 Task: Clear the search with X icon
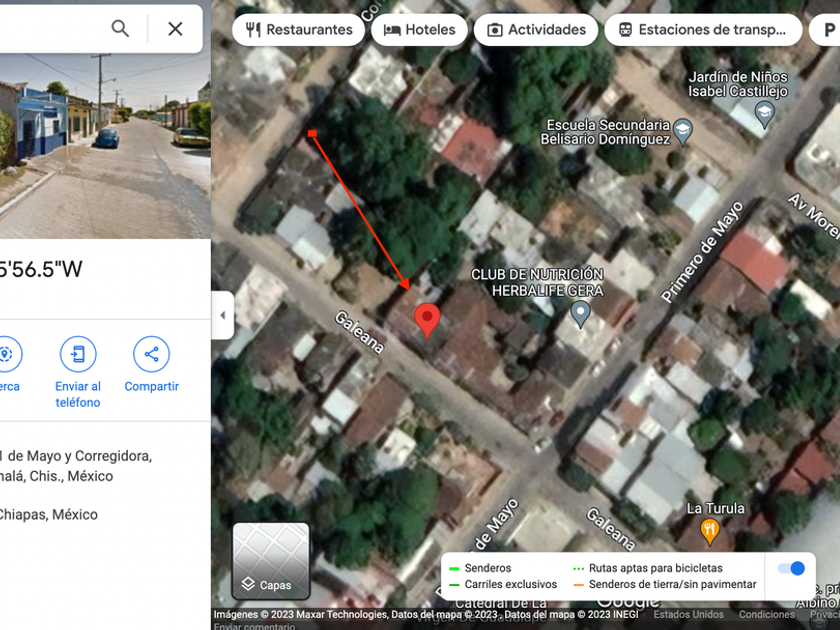pyautogui.click(x=175, y=29)
